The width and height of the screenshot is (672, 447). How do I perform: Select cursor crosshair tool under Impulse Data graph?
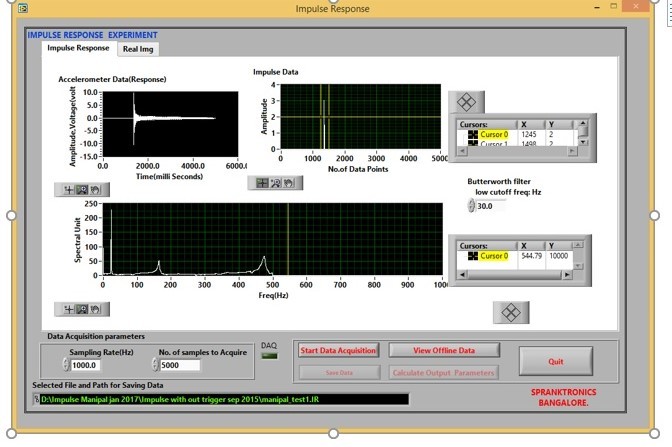pos(262,183)
